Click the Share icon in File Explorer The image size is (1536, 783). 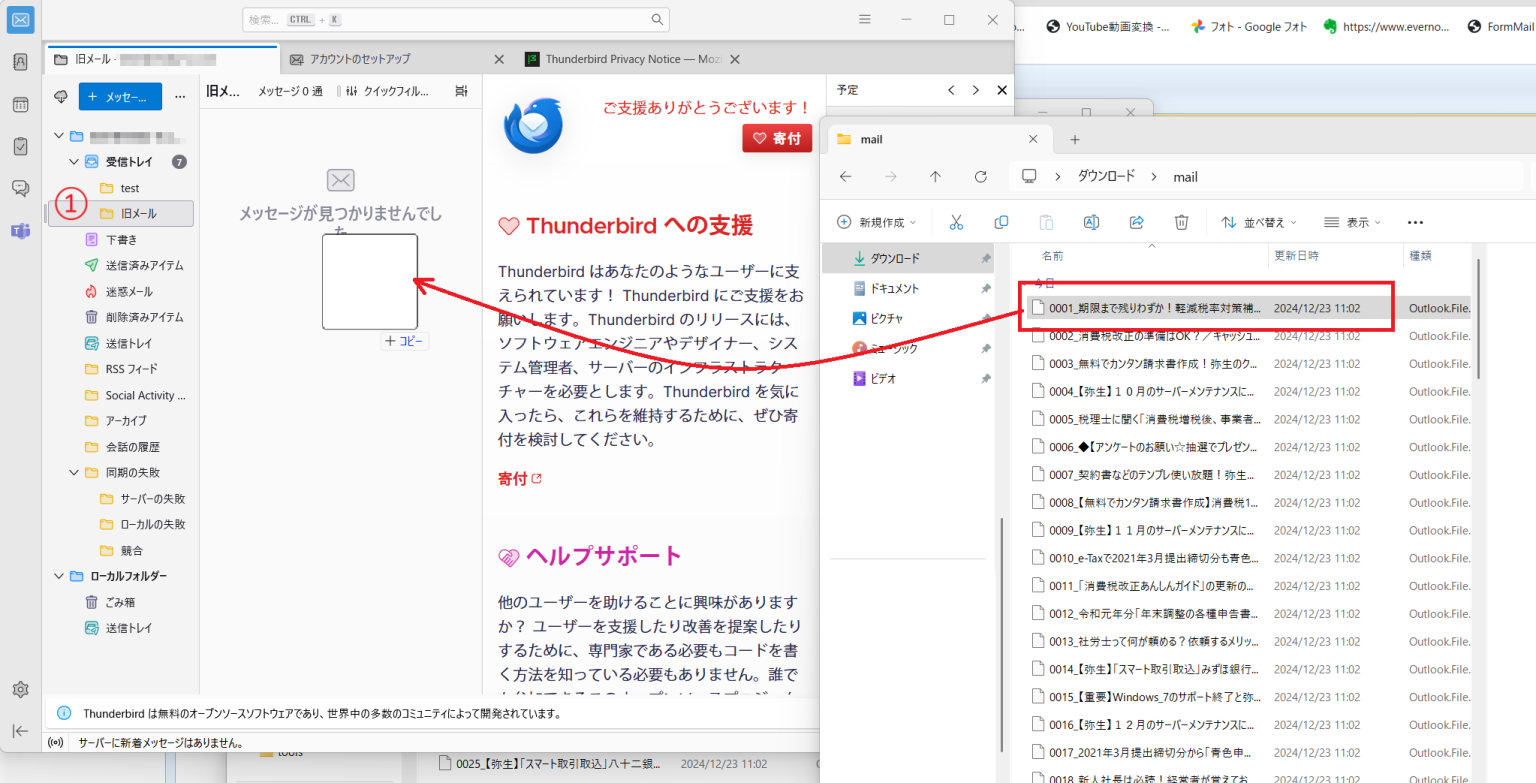click(x=1137, y=222)
